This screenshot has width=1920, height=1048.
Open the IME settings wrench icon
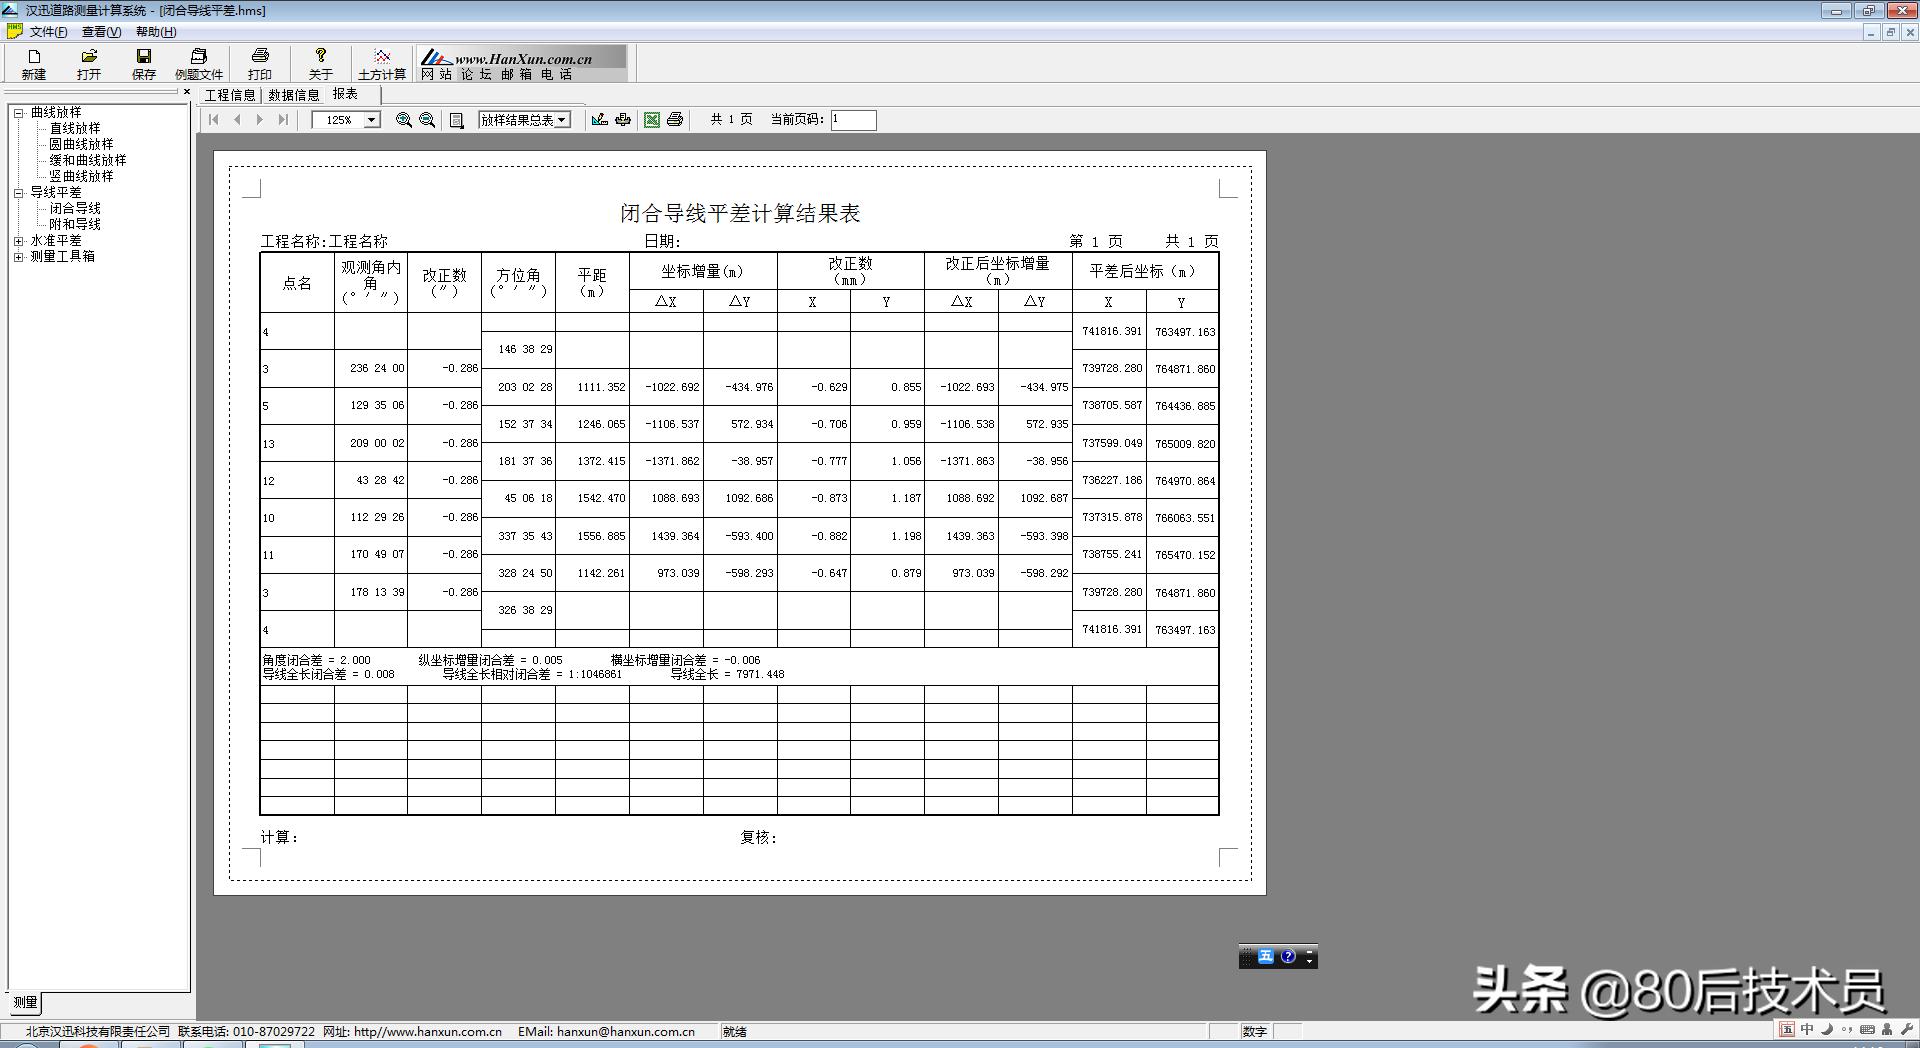coord(1907,1030)
